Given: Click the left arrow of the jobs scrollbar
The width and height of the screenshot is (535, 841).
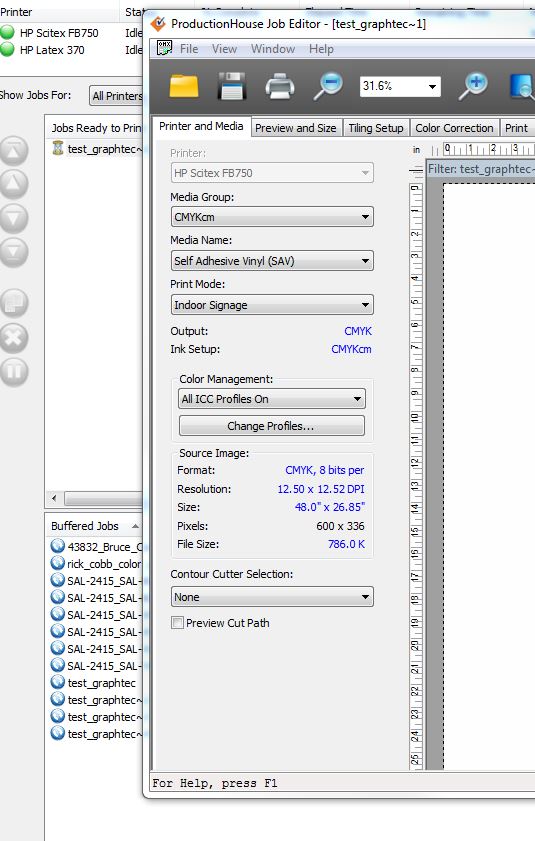Looking at the screenshot, I should click(x=54, y=498).
